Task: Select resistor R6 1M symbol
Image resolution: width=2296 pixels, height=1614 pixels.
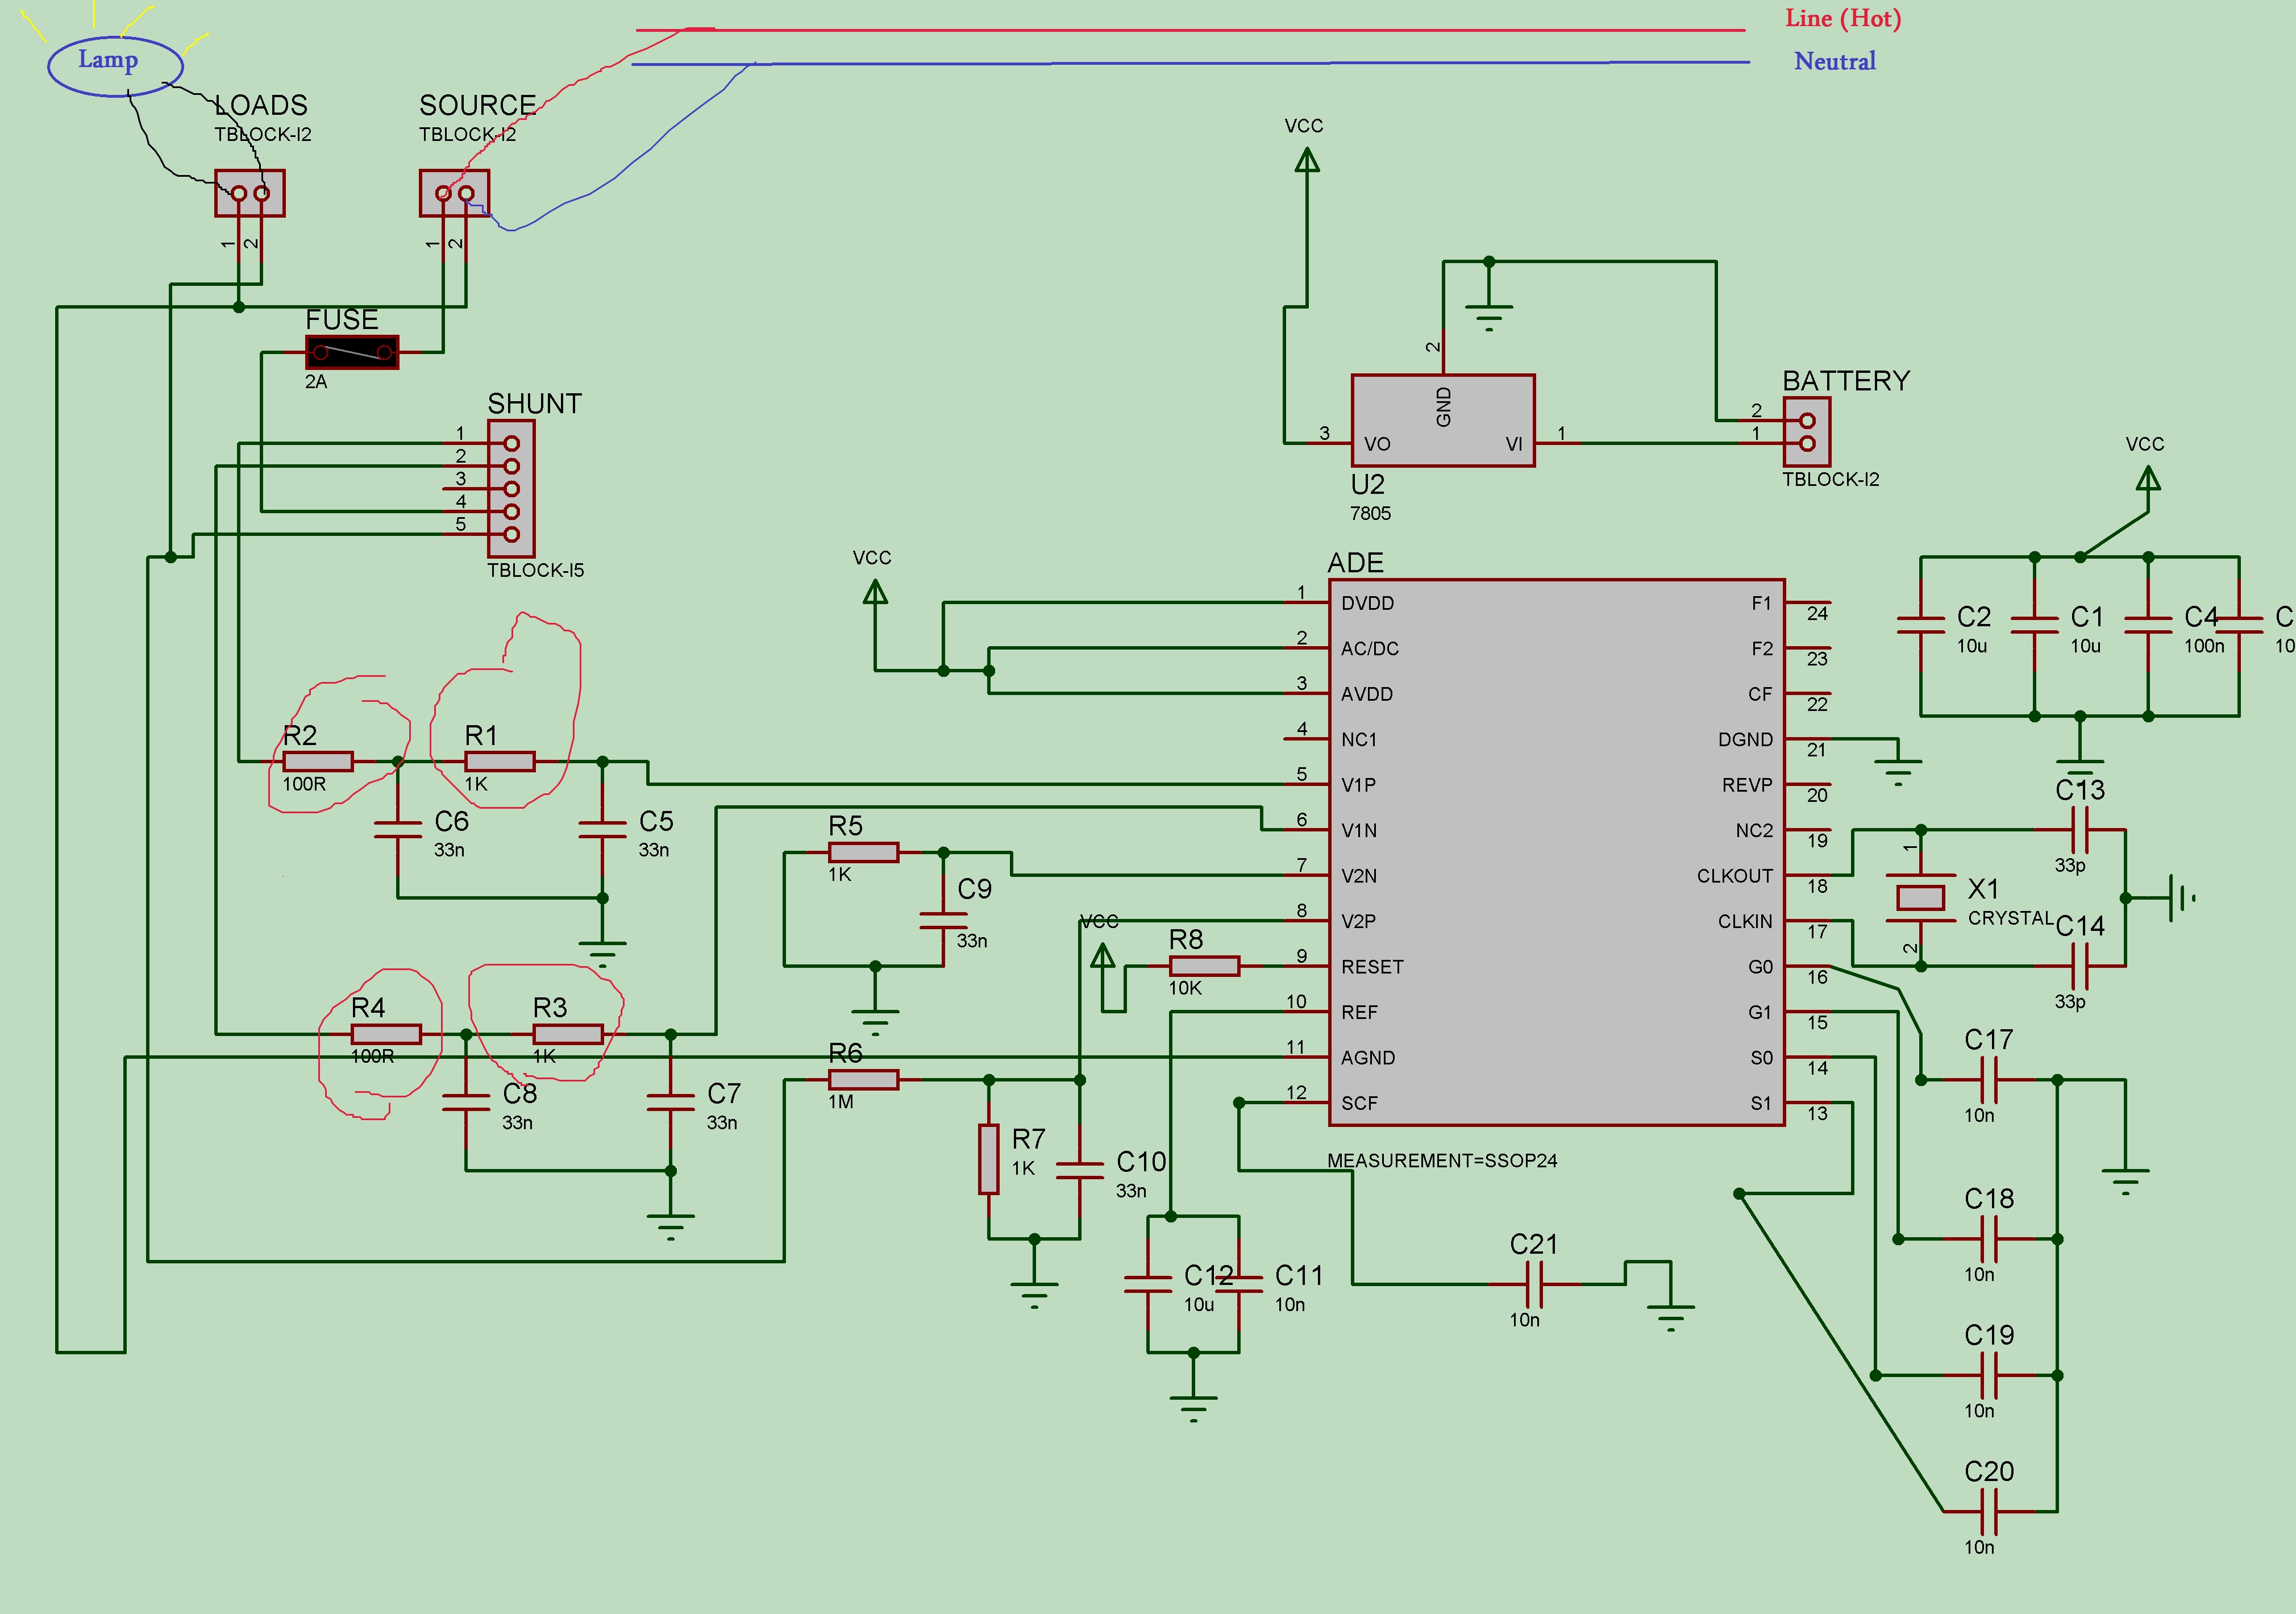Action: pos(864,1079)
